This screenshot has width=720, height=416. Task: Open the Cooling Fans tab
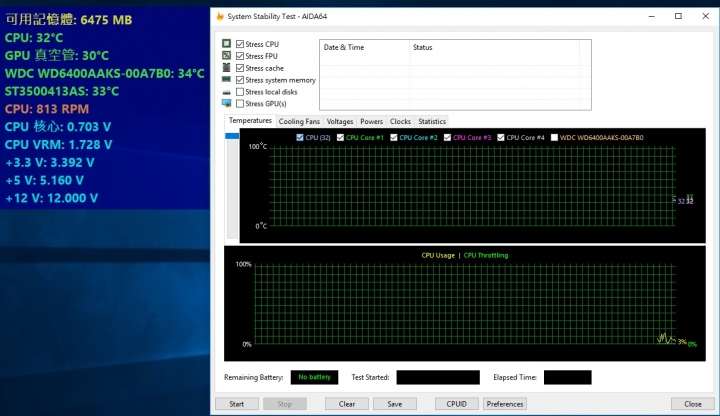tap(299, 121)
